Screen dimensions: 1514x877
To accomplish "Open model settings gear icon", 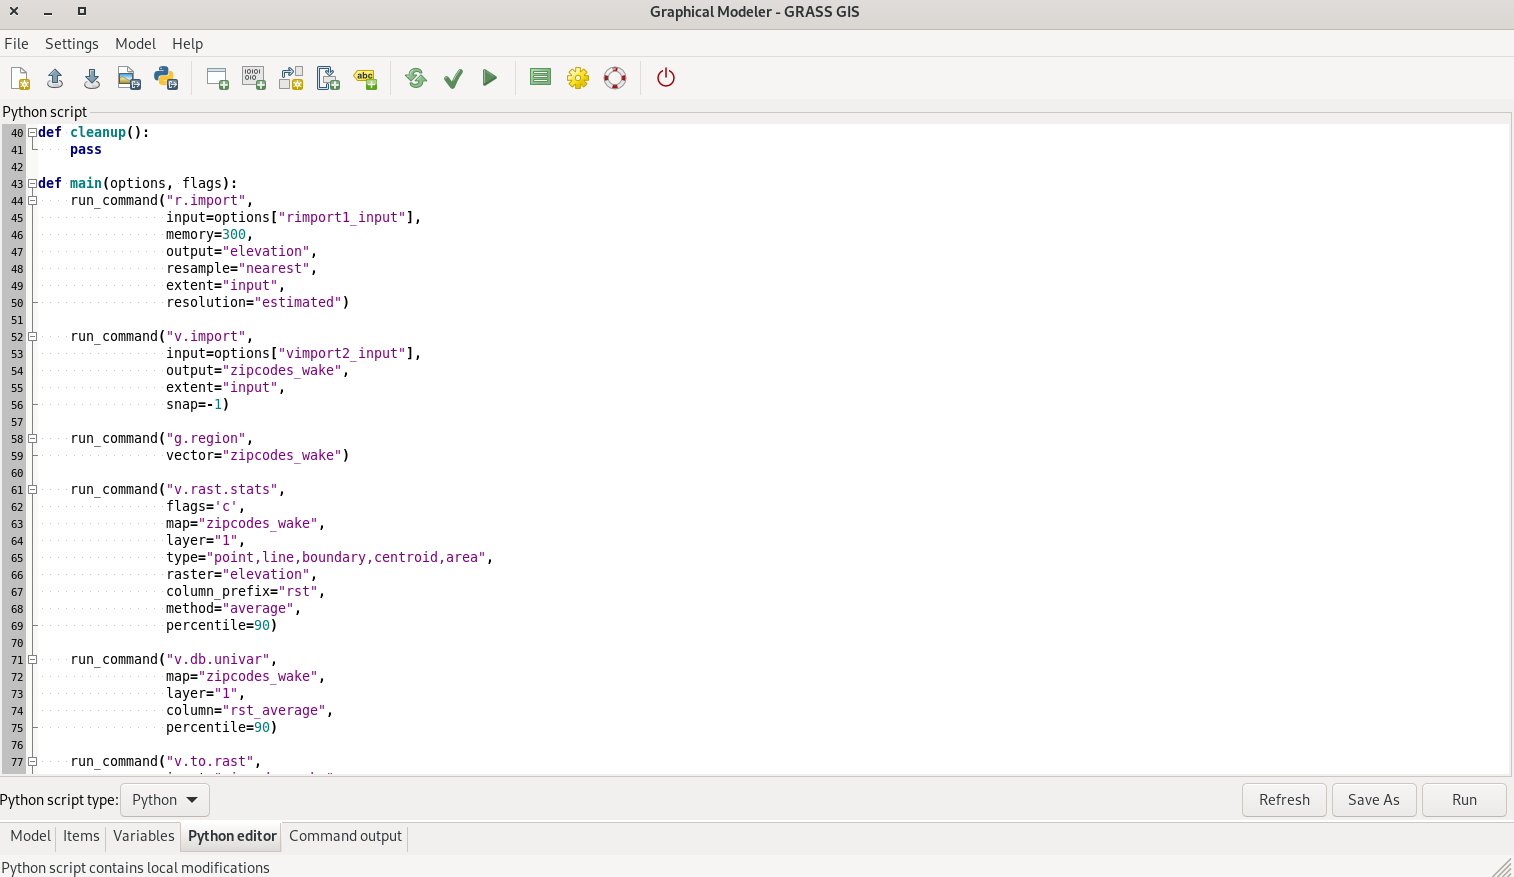I will (x=578, y=78).
